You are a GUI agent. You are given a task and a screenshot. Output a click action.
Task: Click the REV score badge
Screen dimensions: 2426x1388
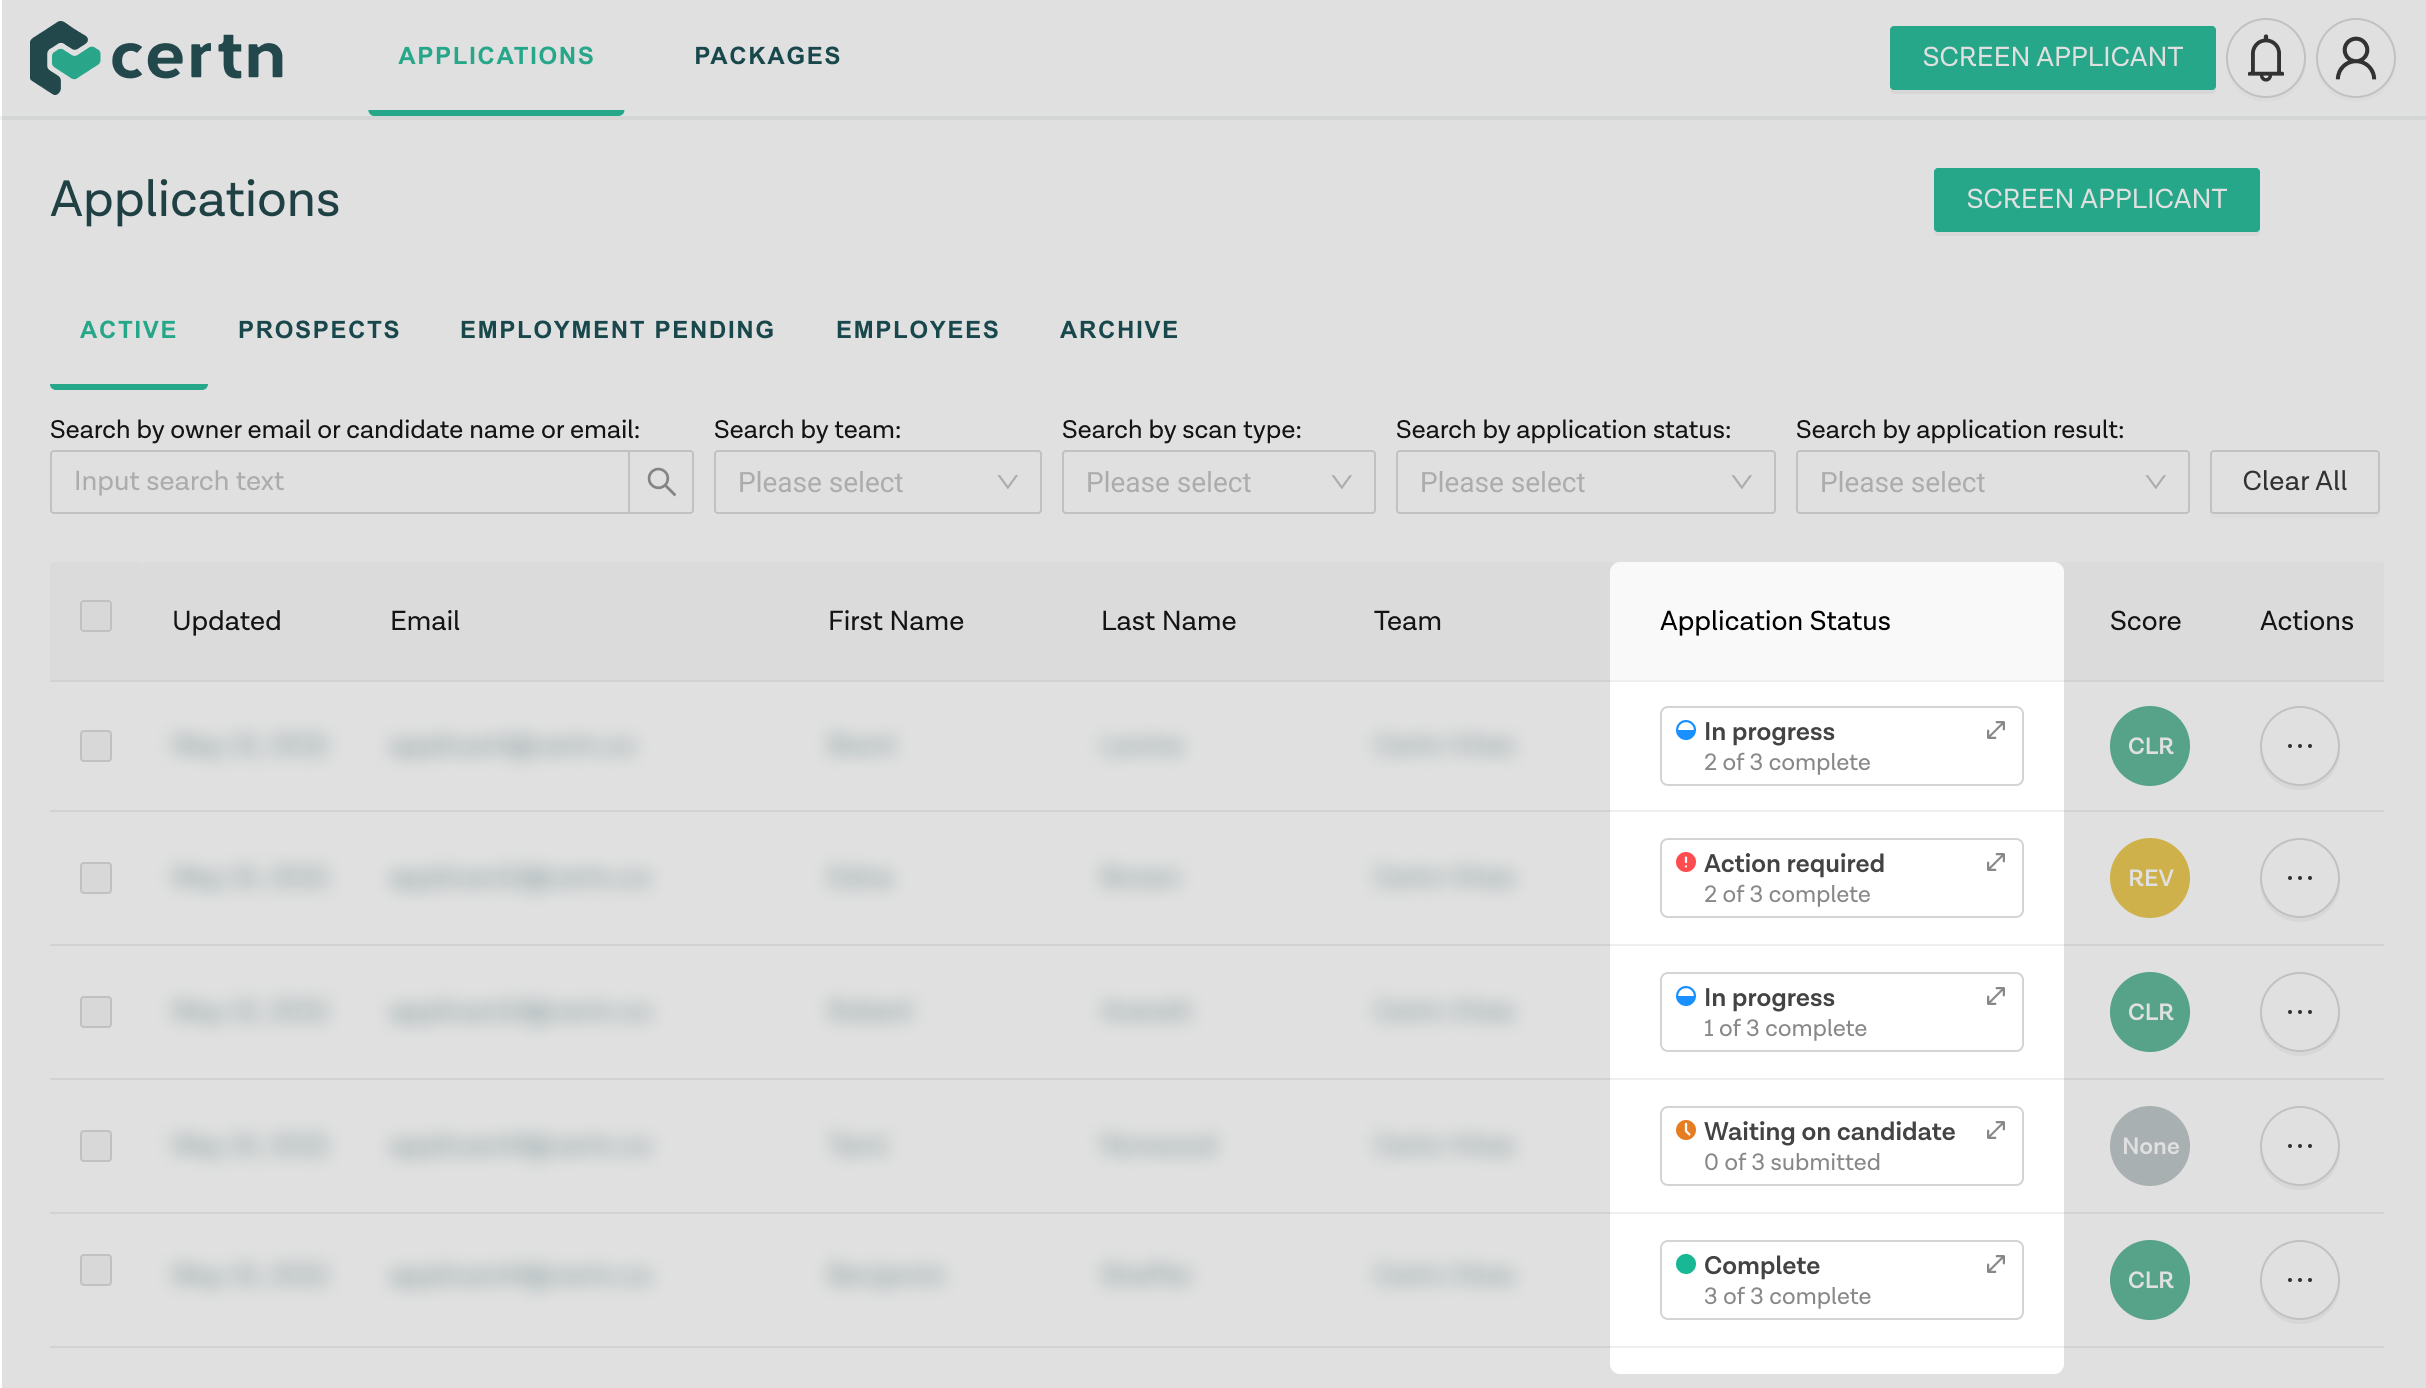coord(2149,878)
